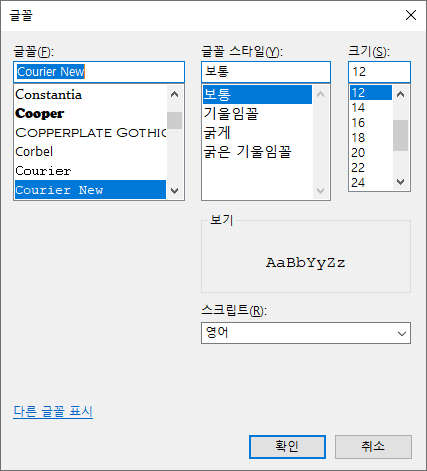Select size 12 in the list
Screen dimensions: 427x471
371,93
